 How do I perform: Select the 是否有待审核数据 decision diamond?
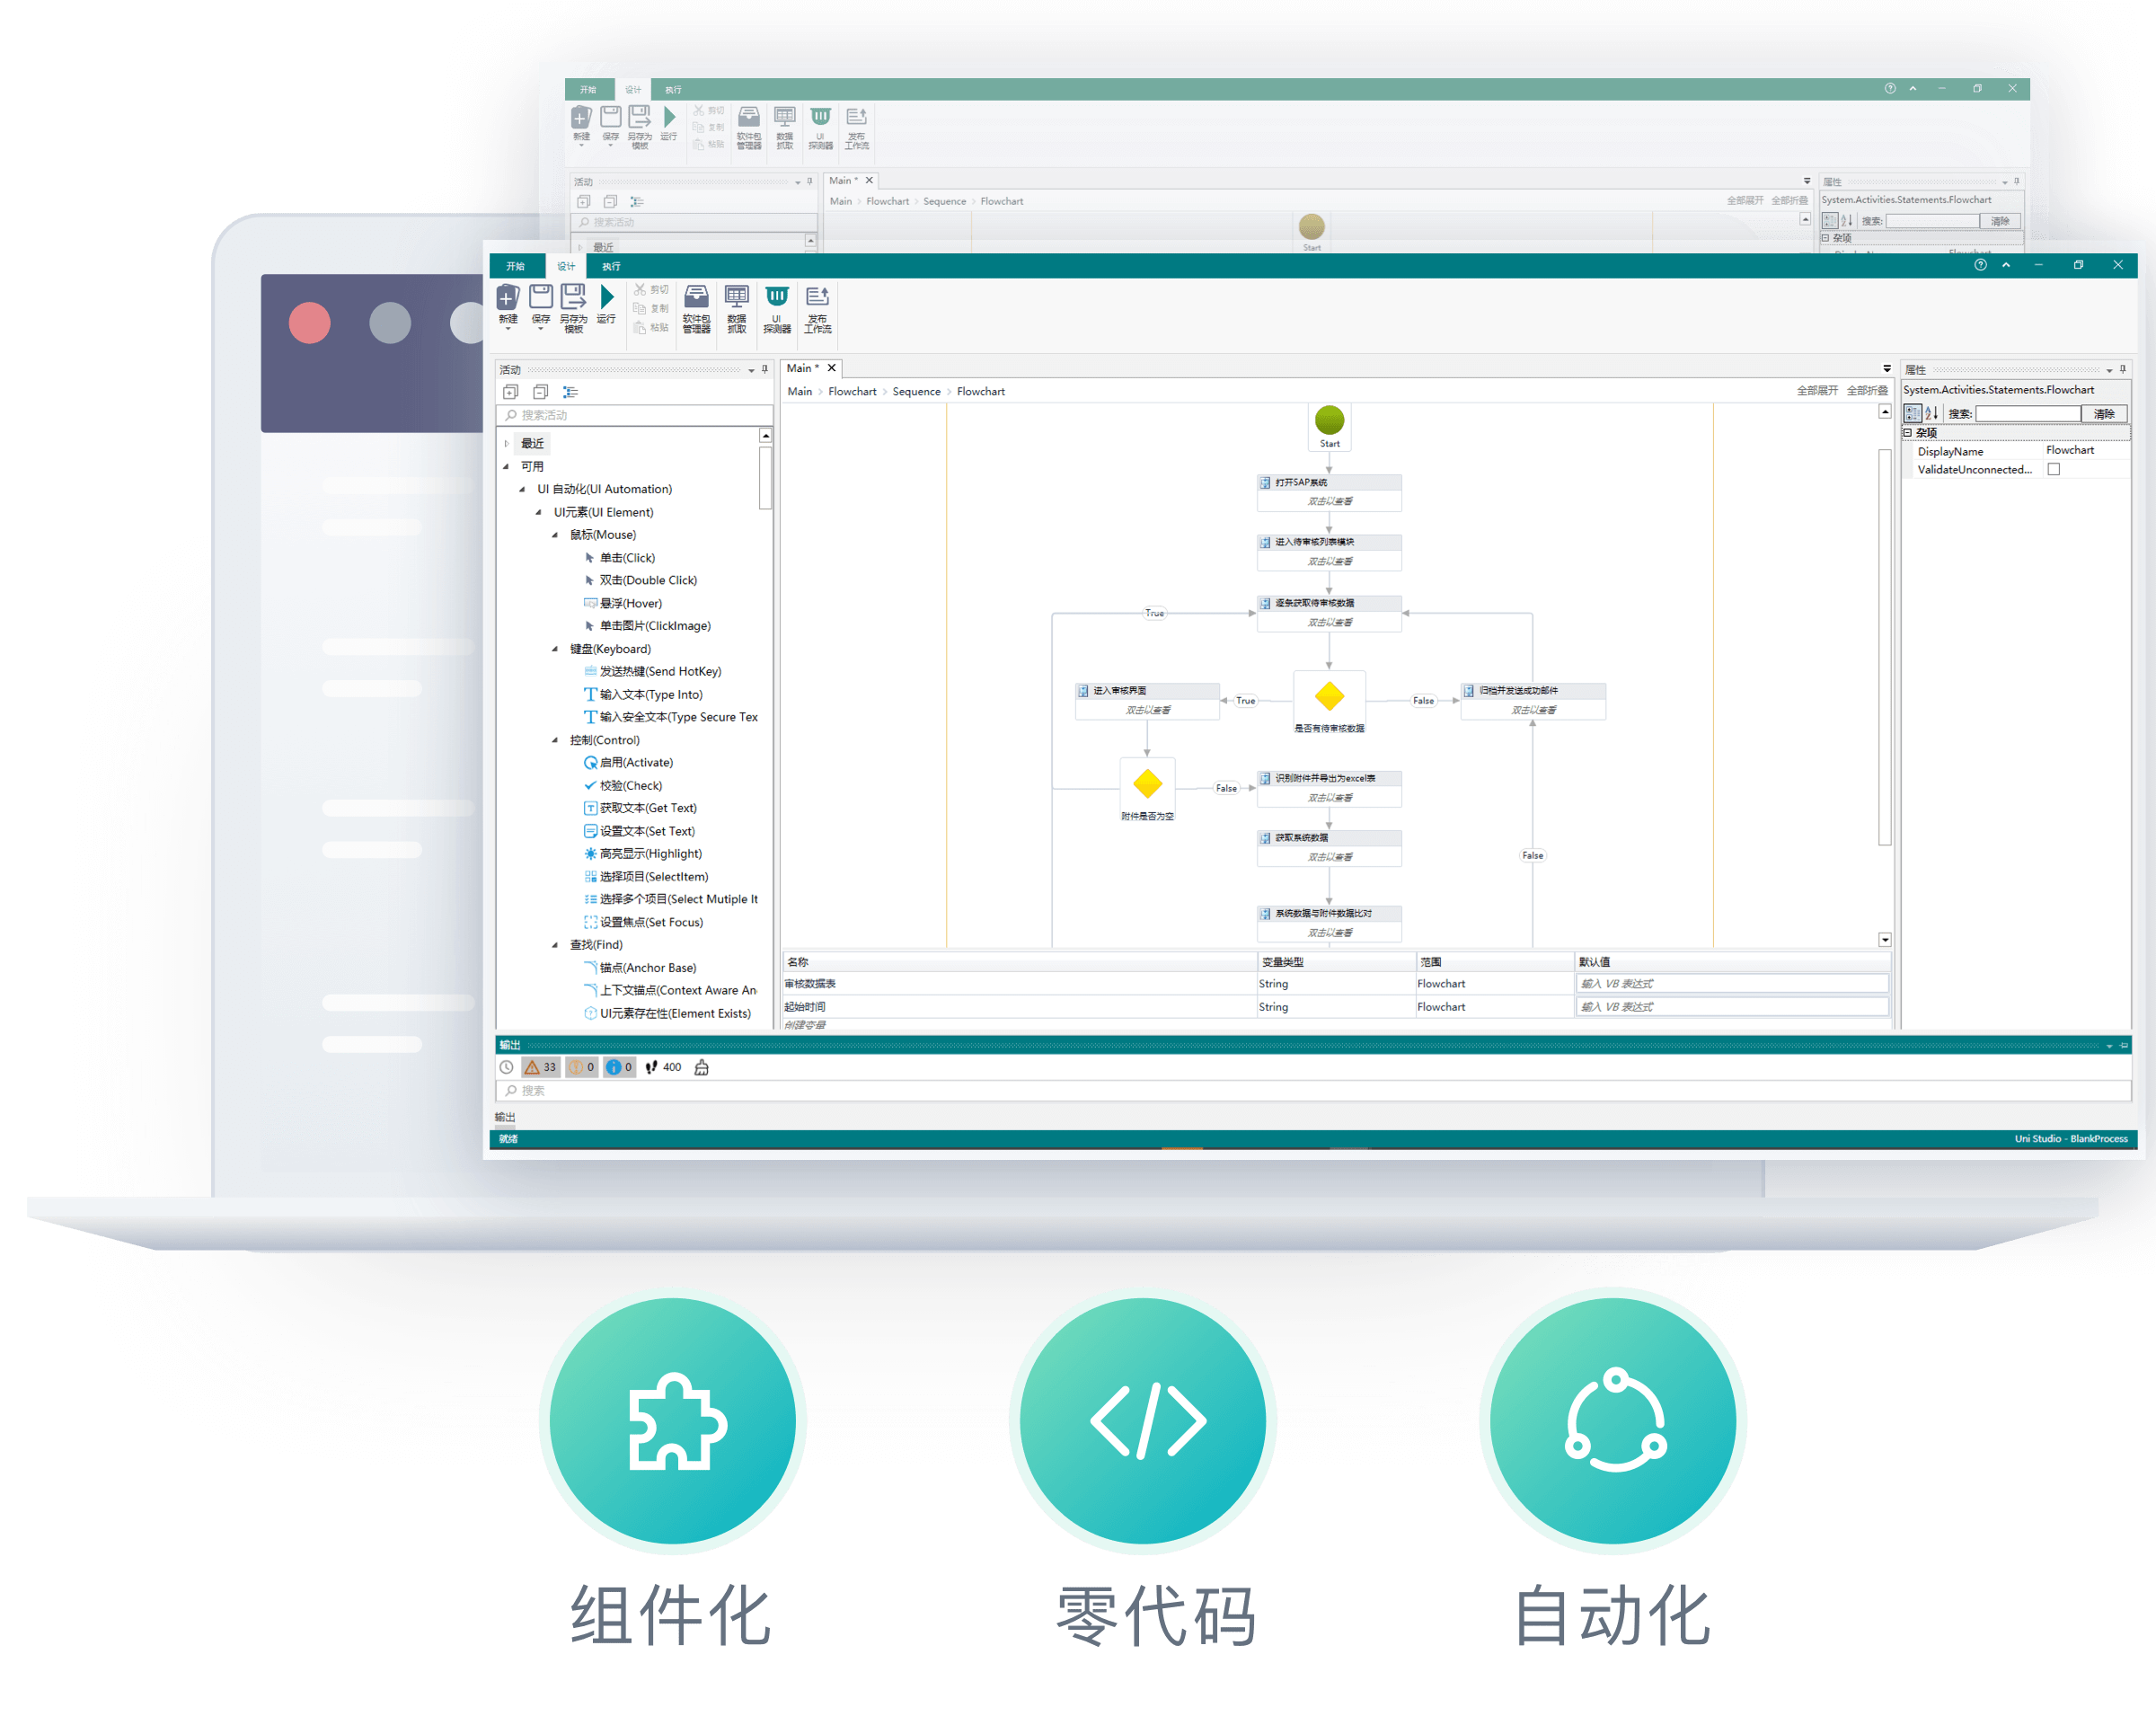click(x=1329, y=695)
